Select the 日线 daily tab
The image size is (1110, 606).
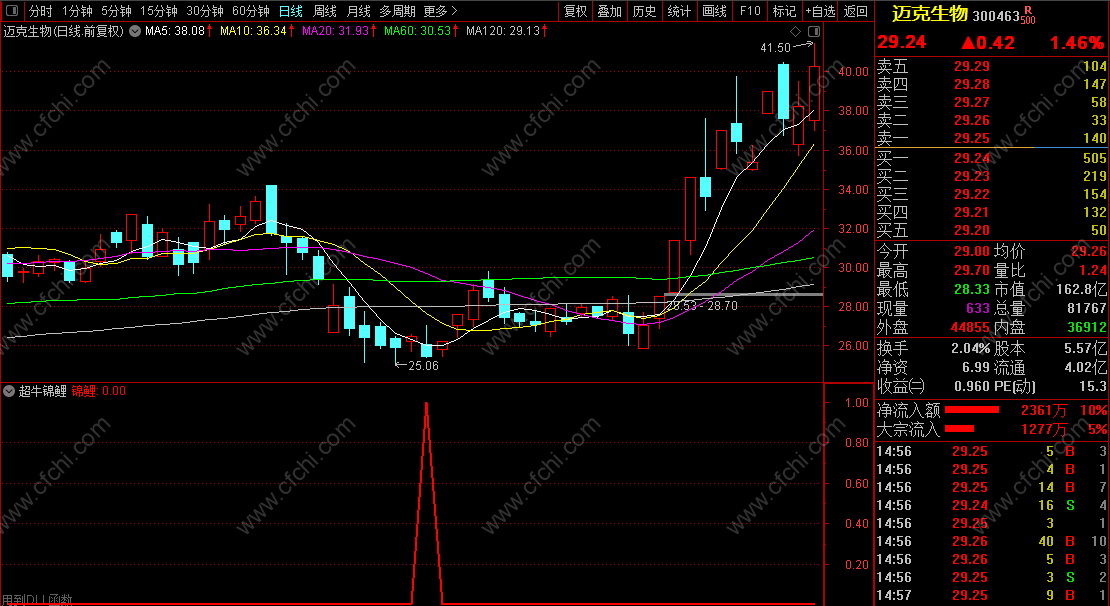point(290,11)
